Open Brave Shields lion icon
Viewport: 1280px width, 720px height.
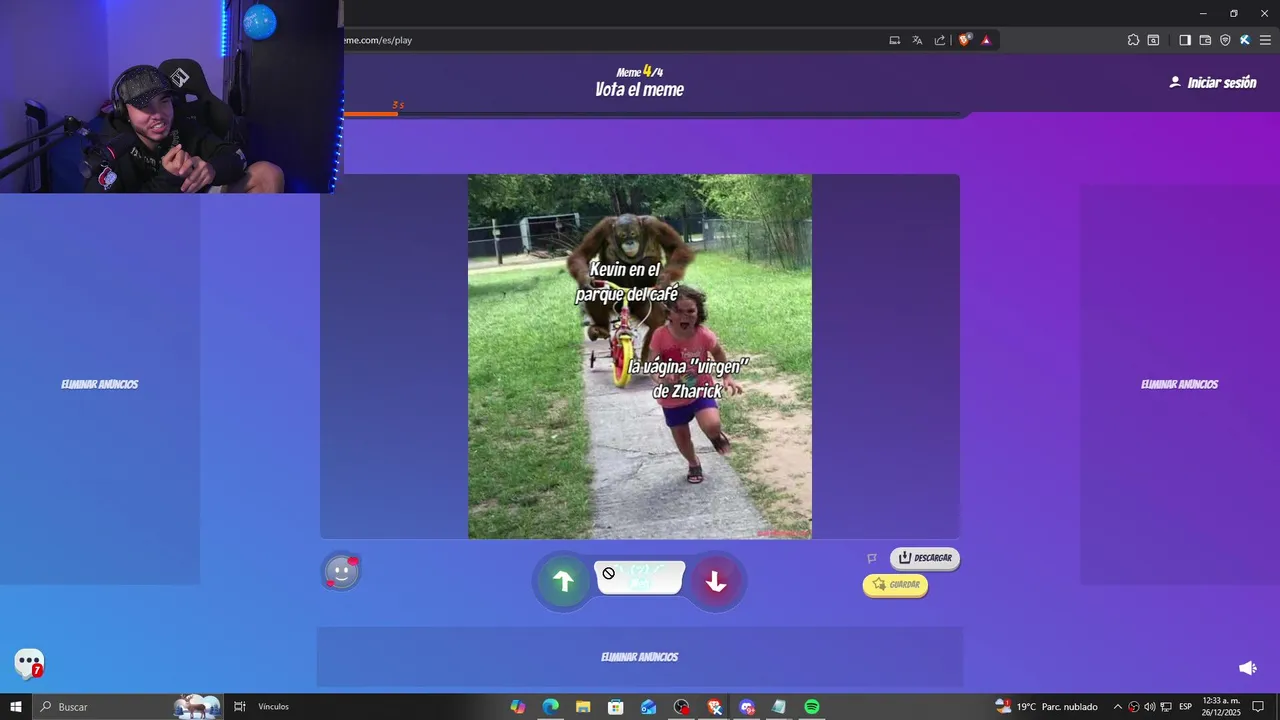click(964, 40)
